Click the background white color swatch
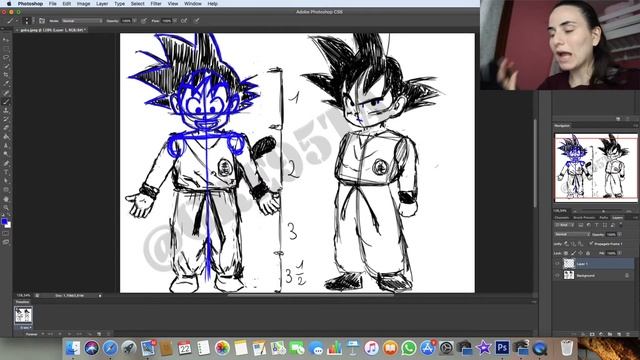 pos(8,225)
